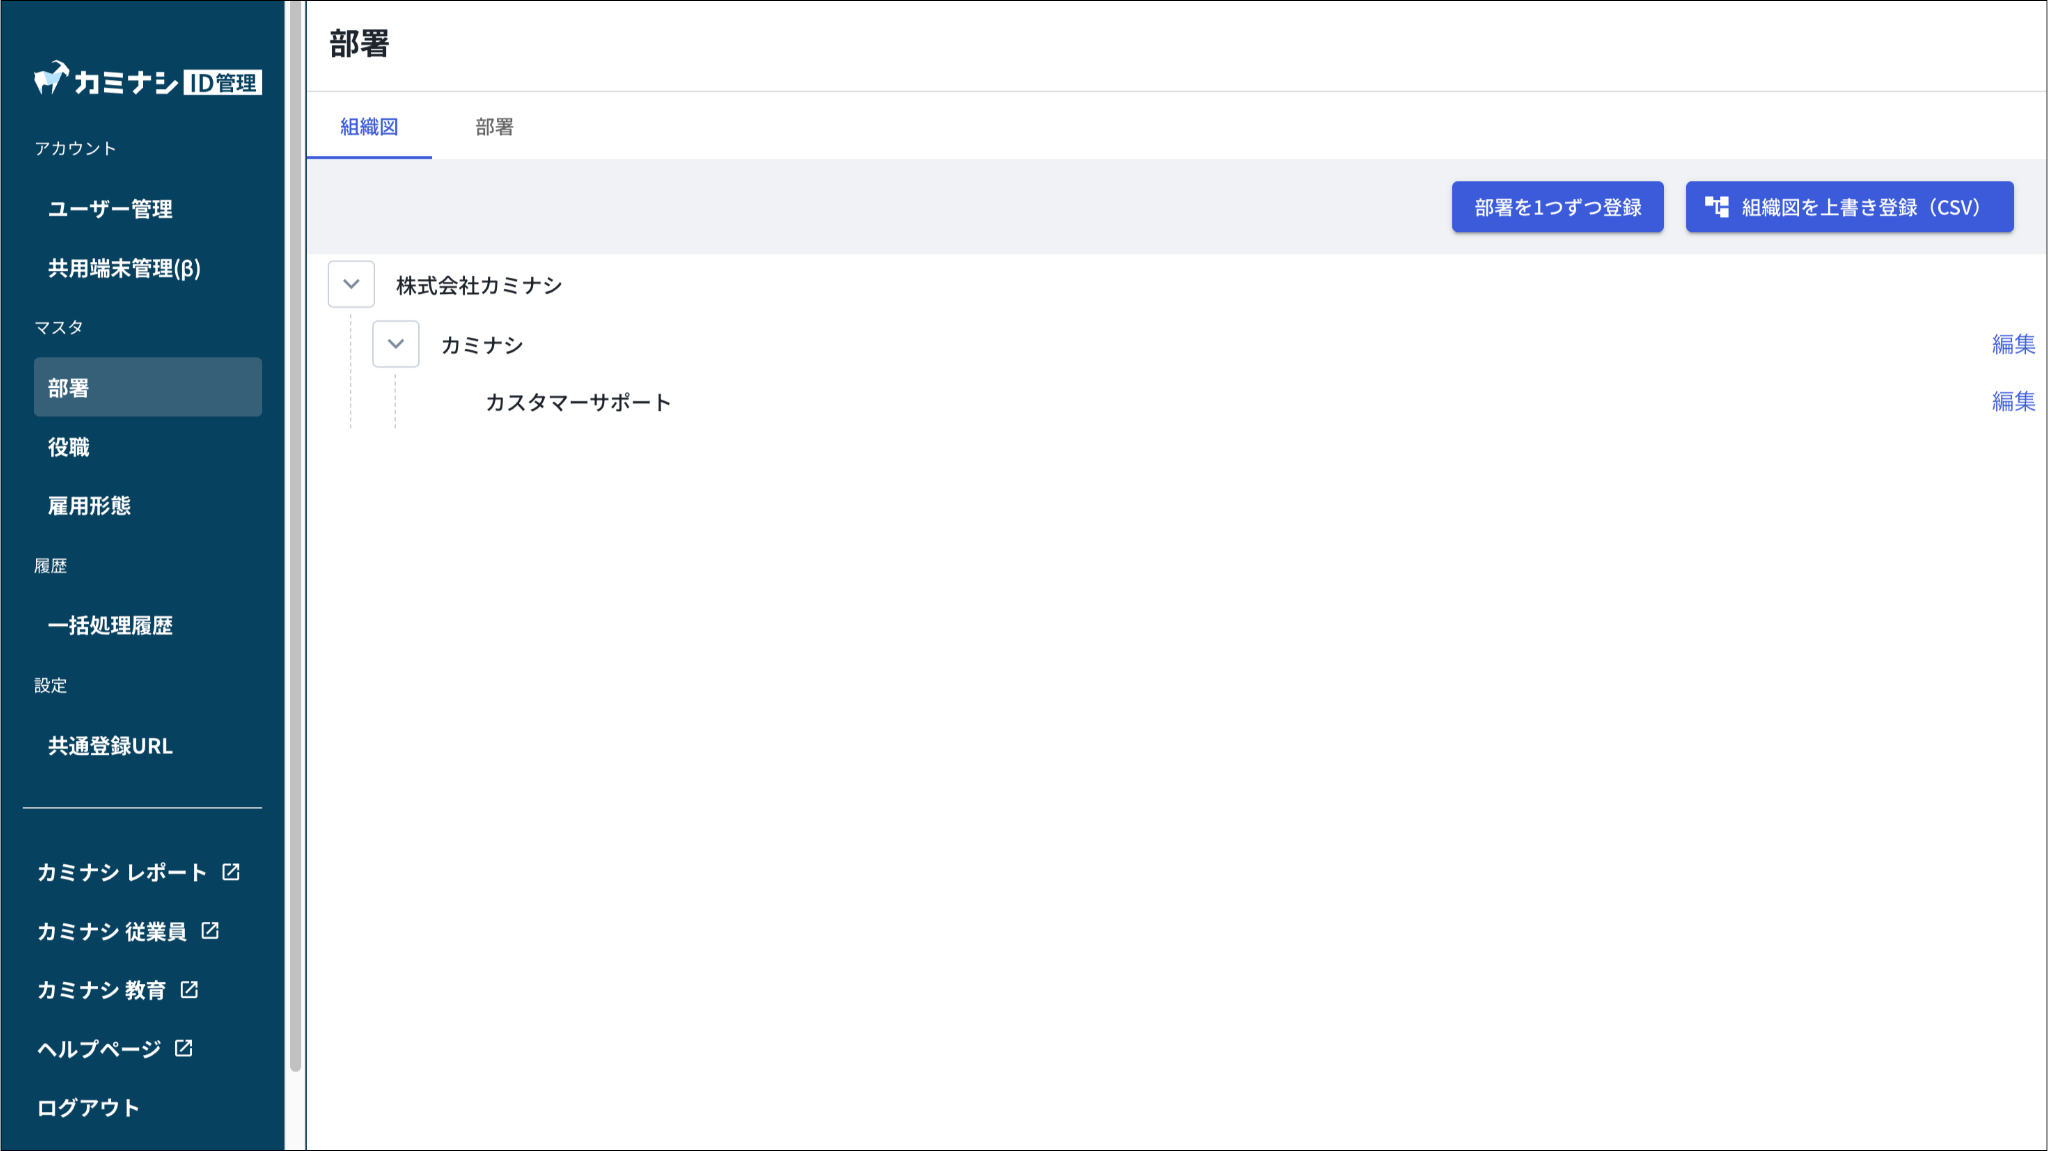Click the Kaminashi goat logo icon

(51, 78)
